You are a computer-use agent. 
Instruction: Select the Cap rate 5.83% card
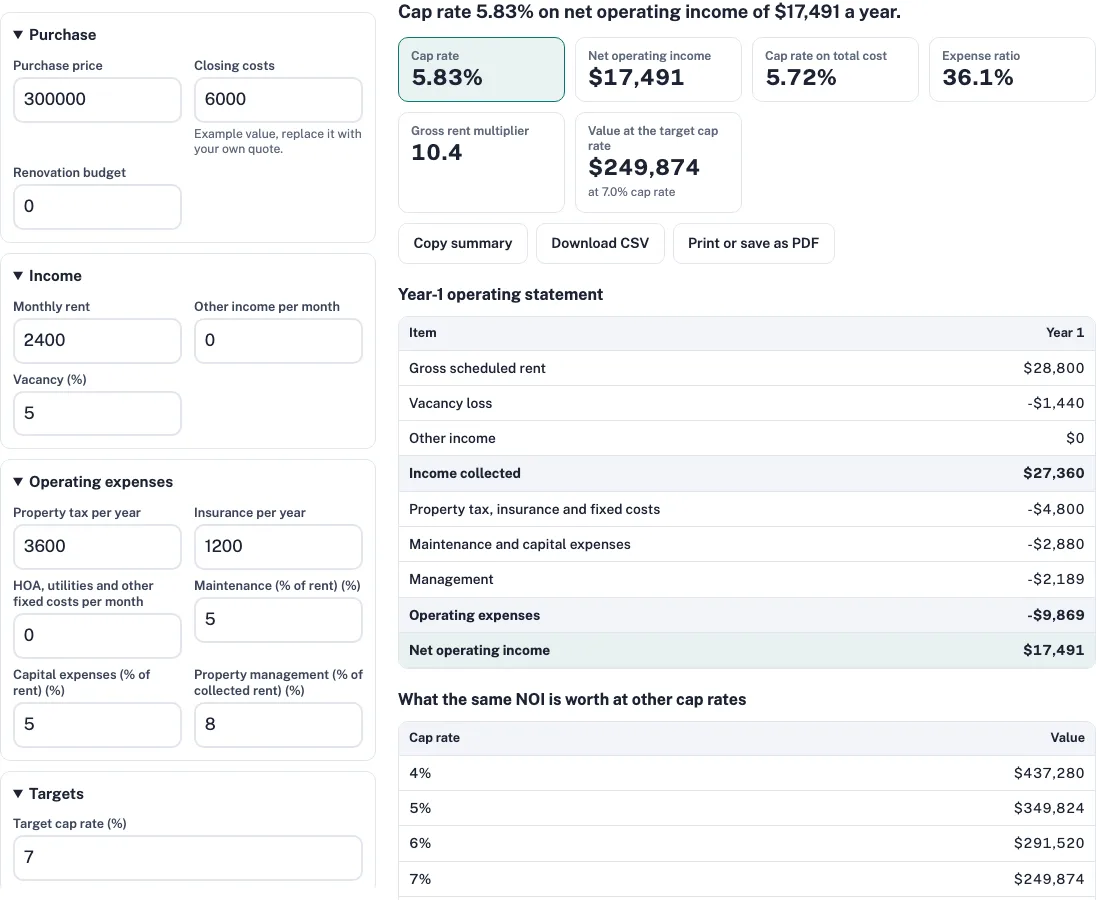point(482,69)
